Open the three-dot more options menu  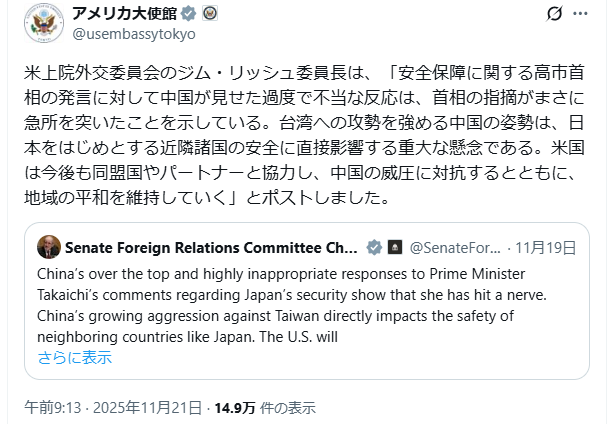[x=583, y=14]
